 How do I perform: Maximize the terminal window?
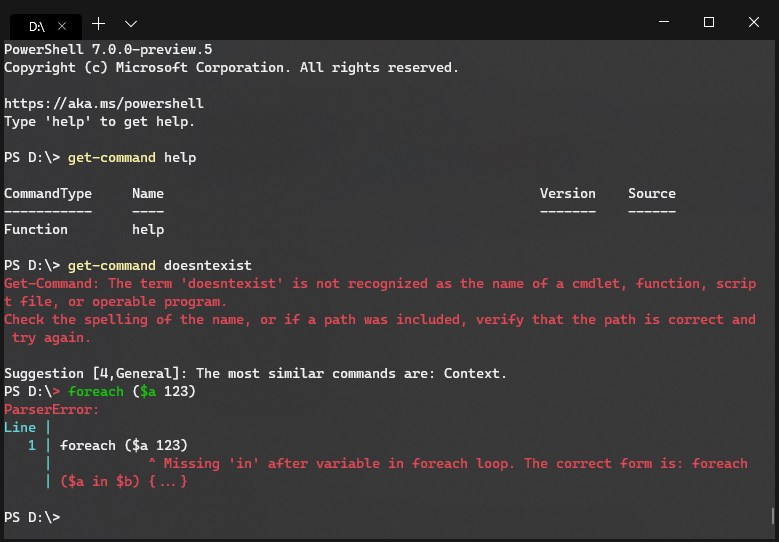pos(708,22)
